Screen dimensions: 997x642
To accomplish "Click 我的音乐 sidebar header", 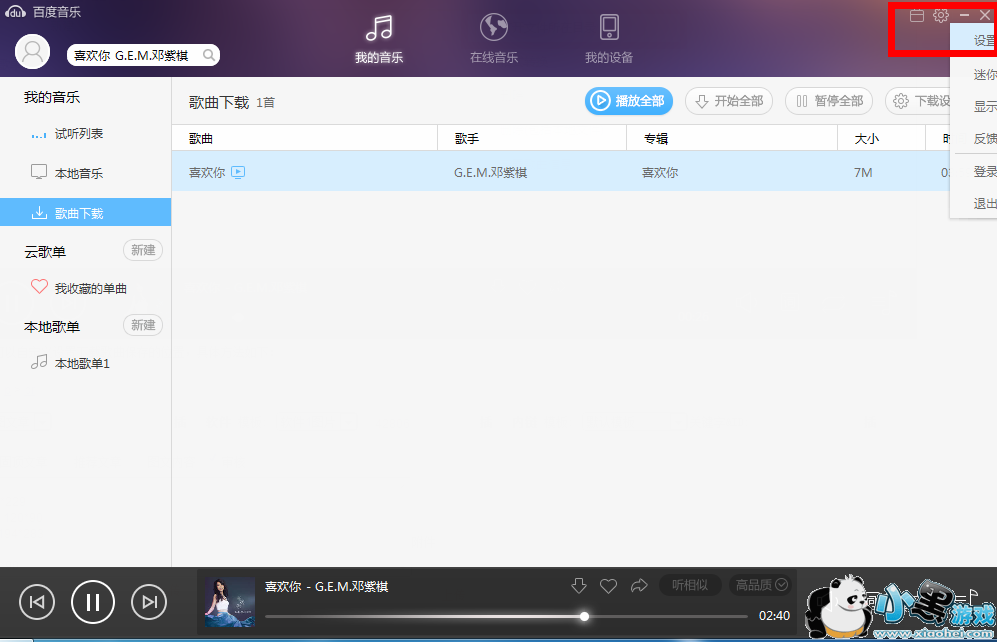I will [52, 97].
